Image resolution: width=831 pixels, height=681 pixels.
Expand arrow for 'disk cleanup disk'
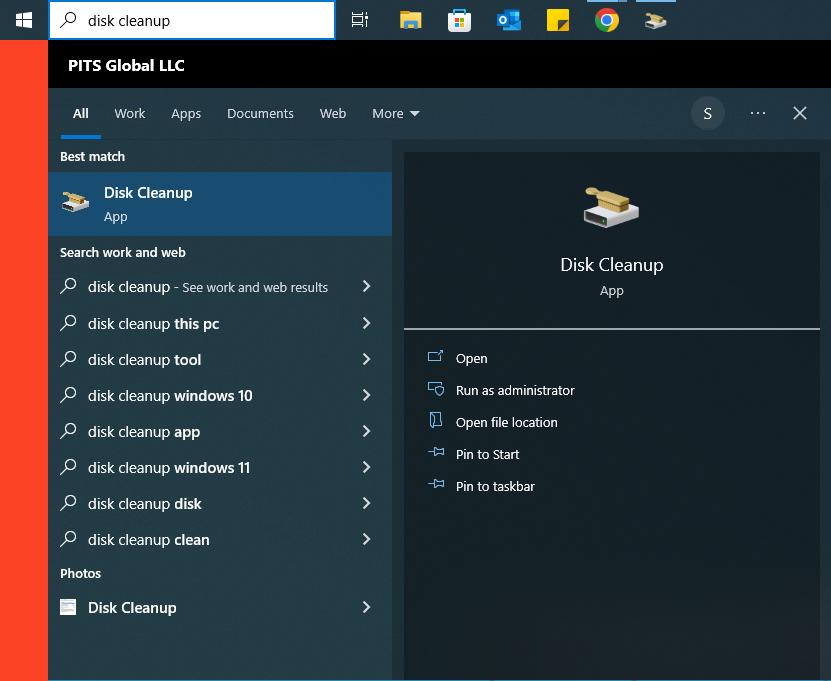366,503
